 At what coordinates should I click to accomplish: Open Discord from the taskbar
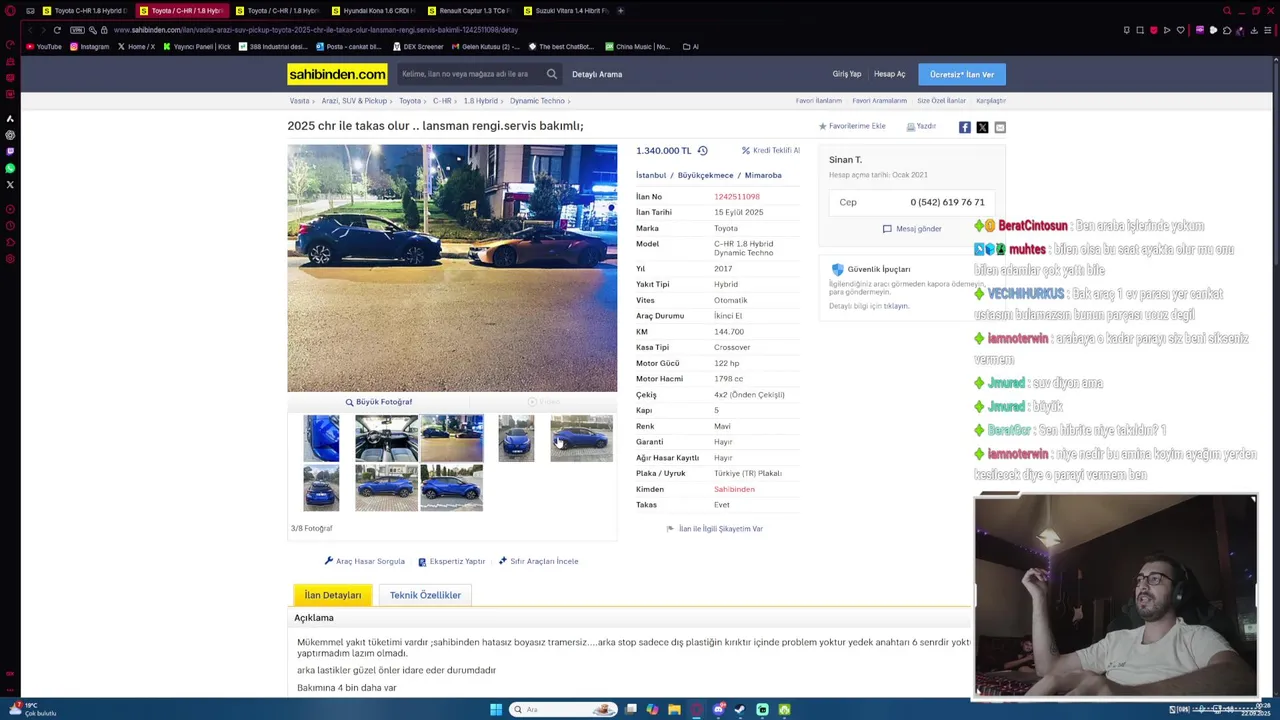pyautogui.click(x=718, y=710)
